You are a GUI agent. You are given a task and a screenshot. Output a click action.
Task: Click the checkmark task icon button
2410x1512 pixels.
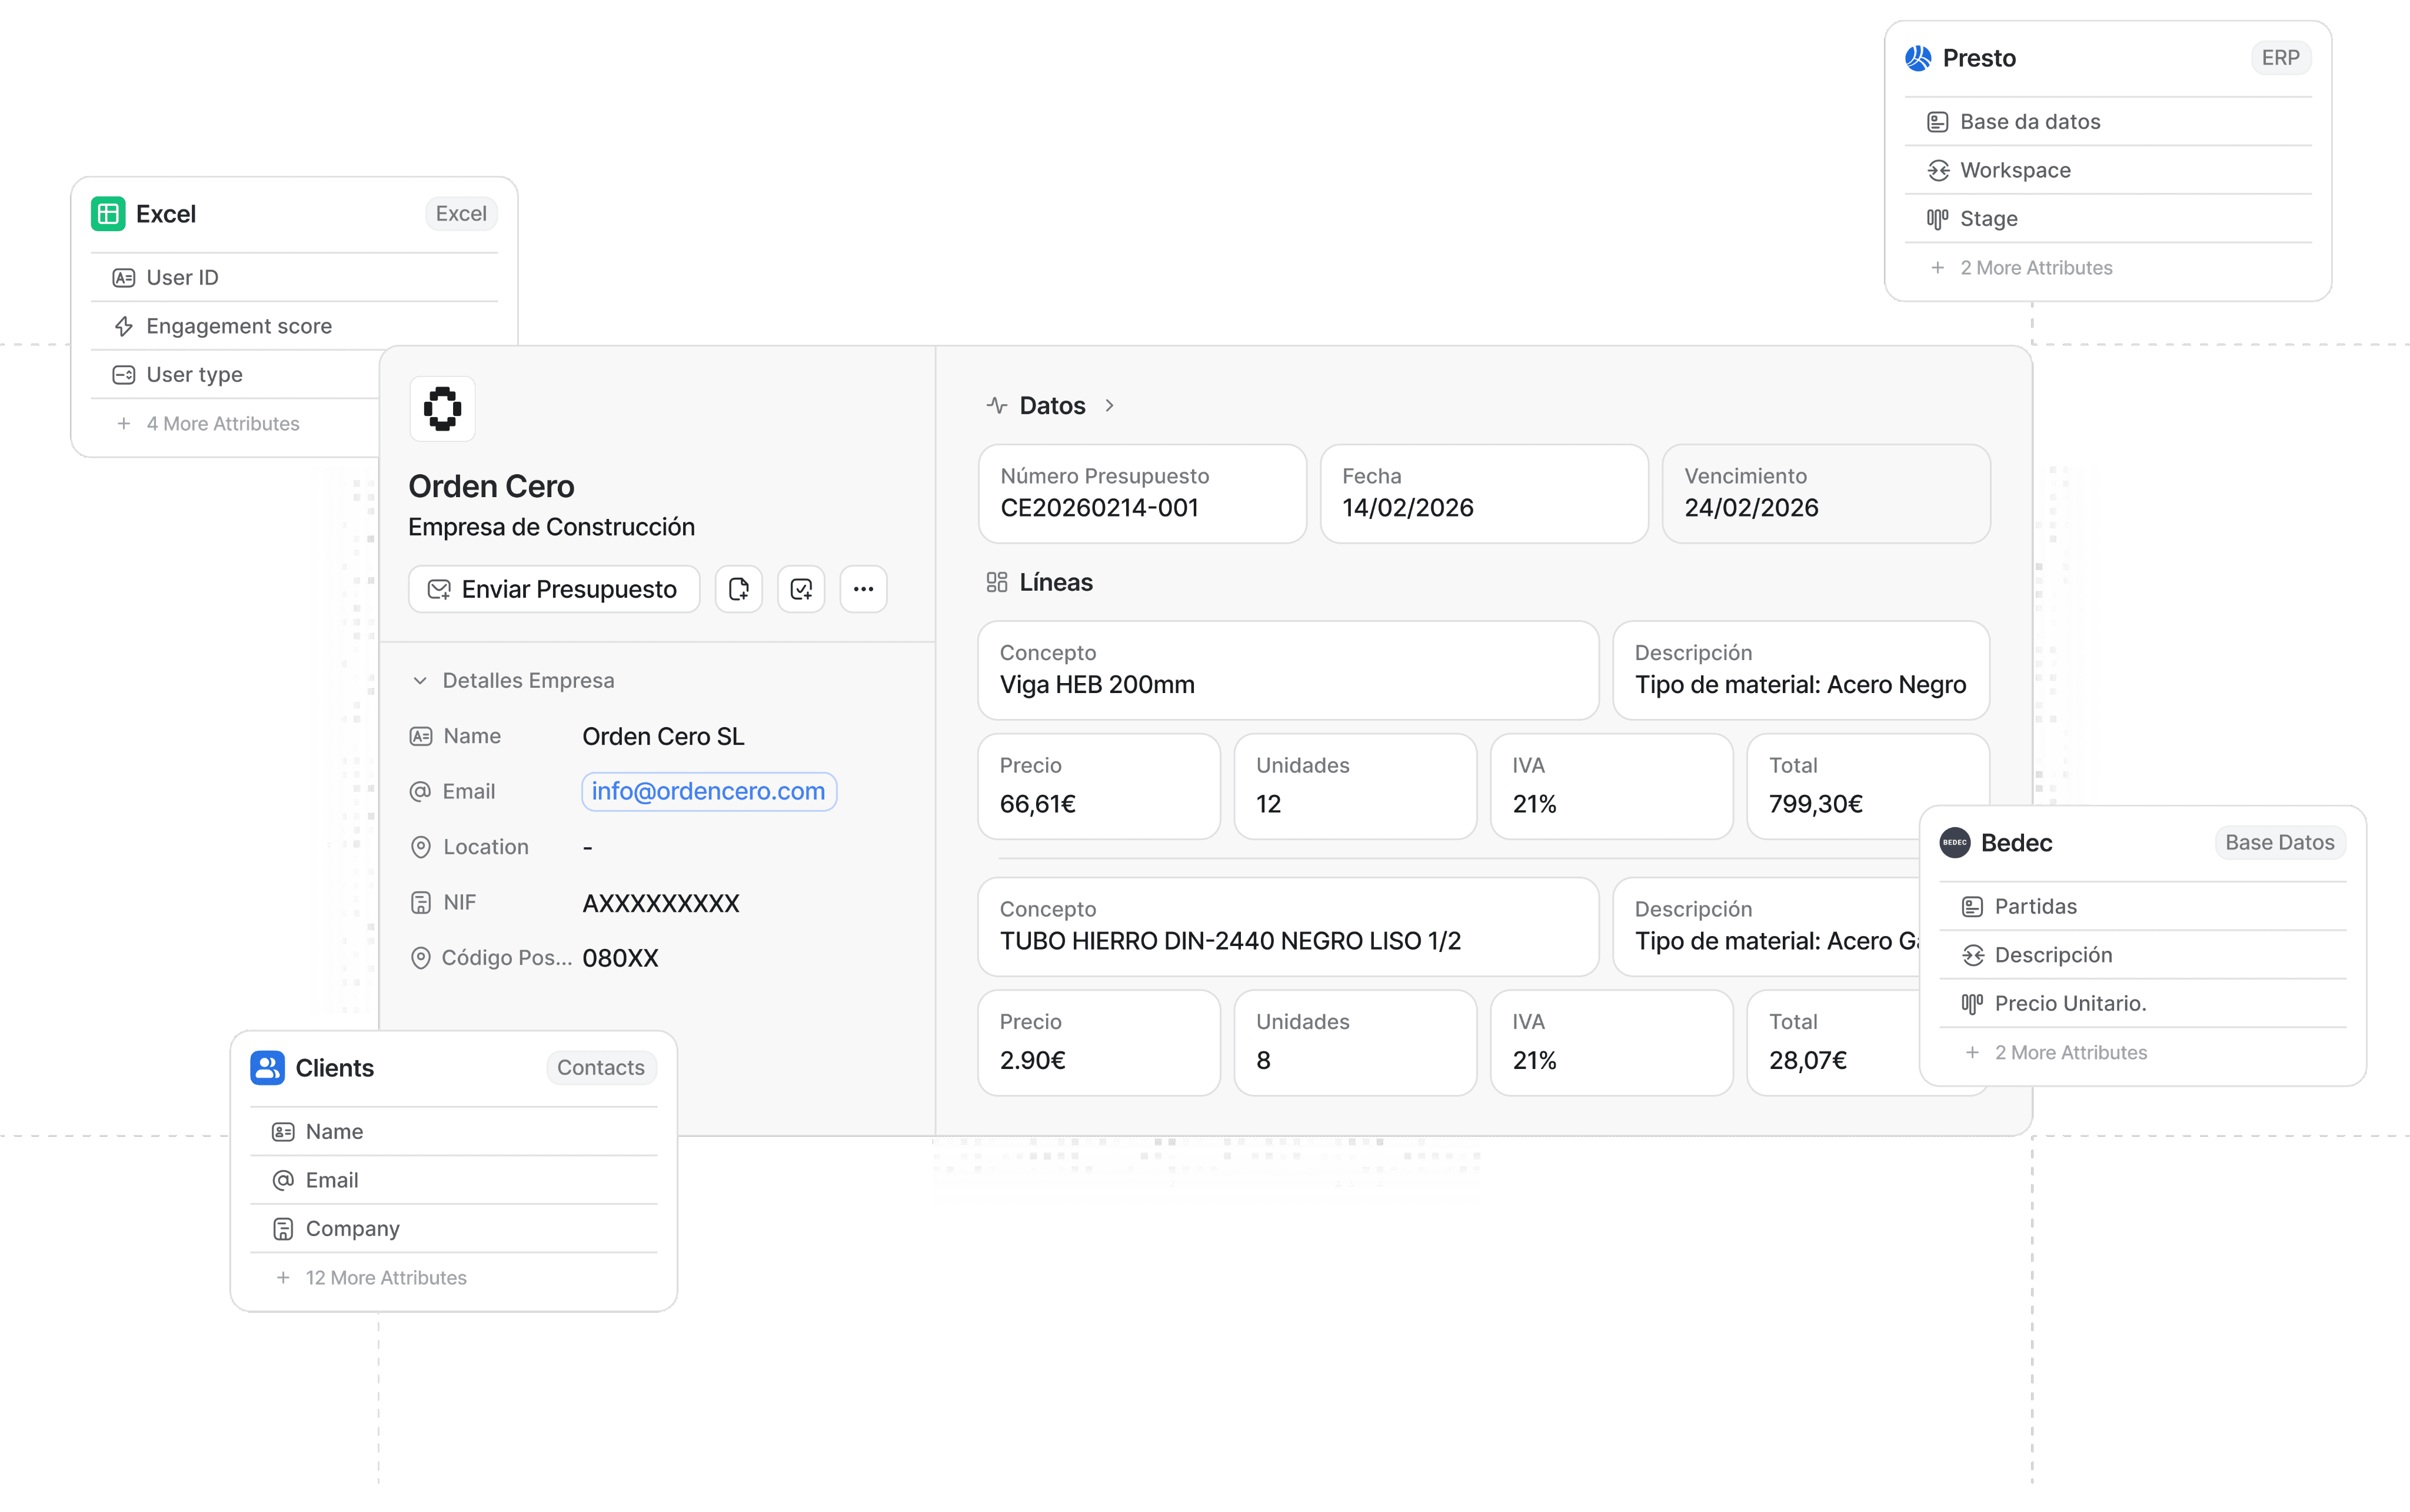(801, 589)
